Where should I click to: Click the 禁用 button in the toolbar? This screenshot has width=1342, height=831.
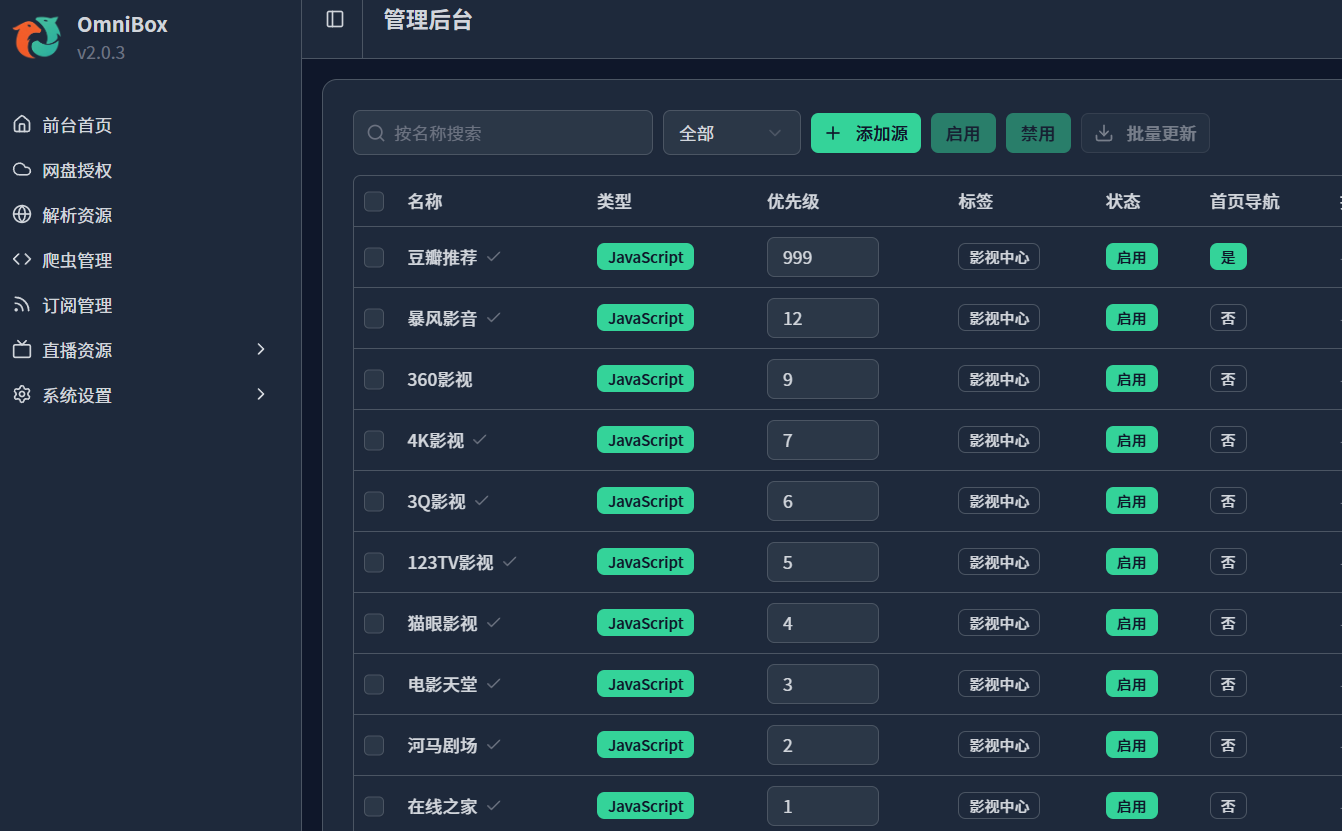point(1038,133)
